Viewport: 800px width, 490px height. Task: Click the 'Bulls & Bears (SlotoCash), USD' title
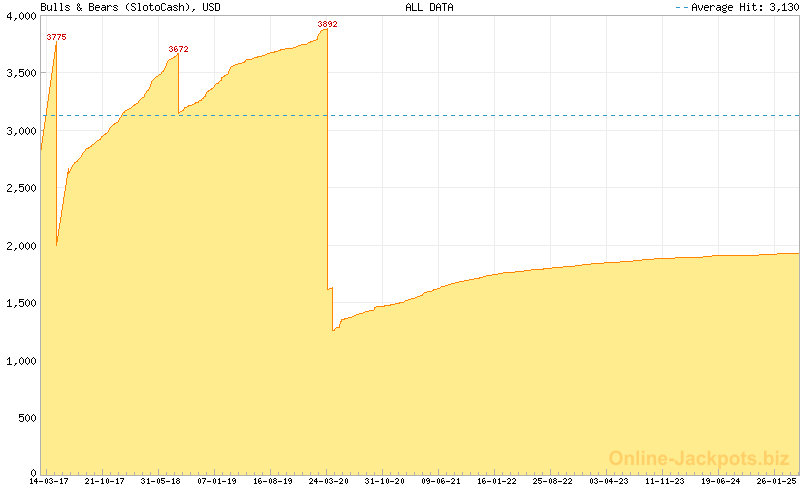point(130,7)
